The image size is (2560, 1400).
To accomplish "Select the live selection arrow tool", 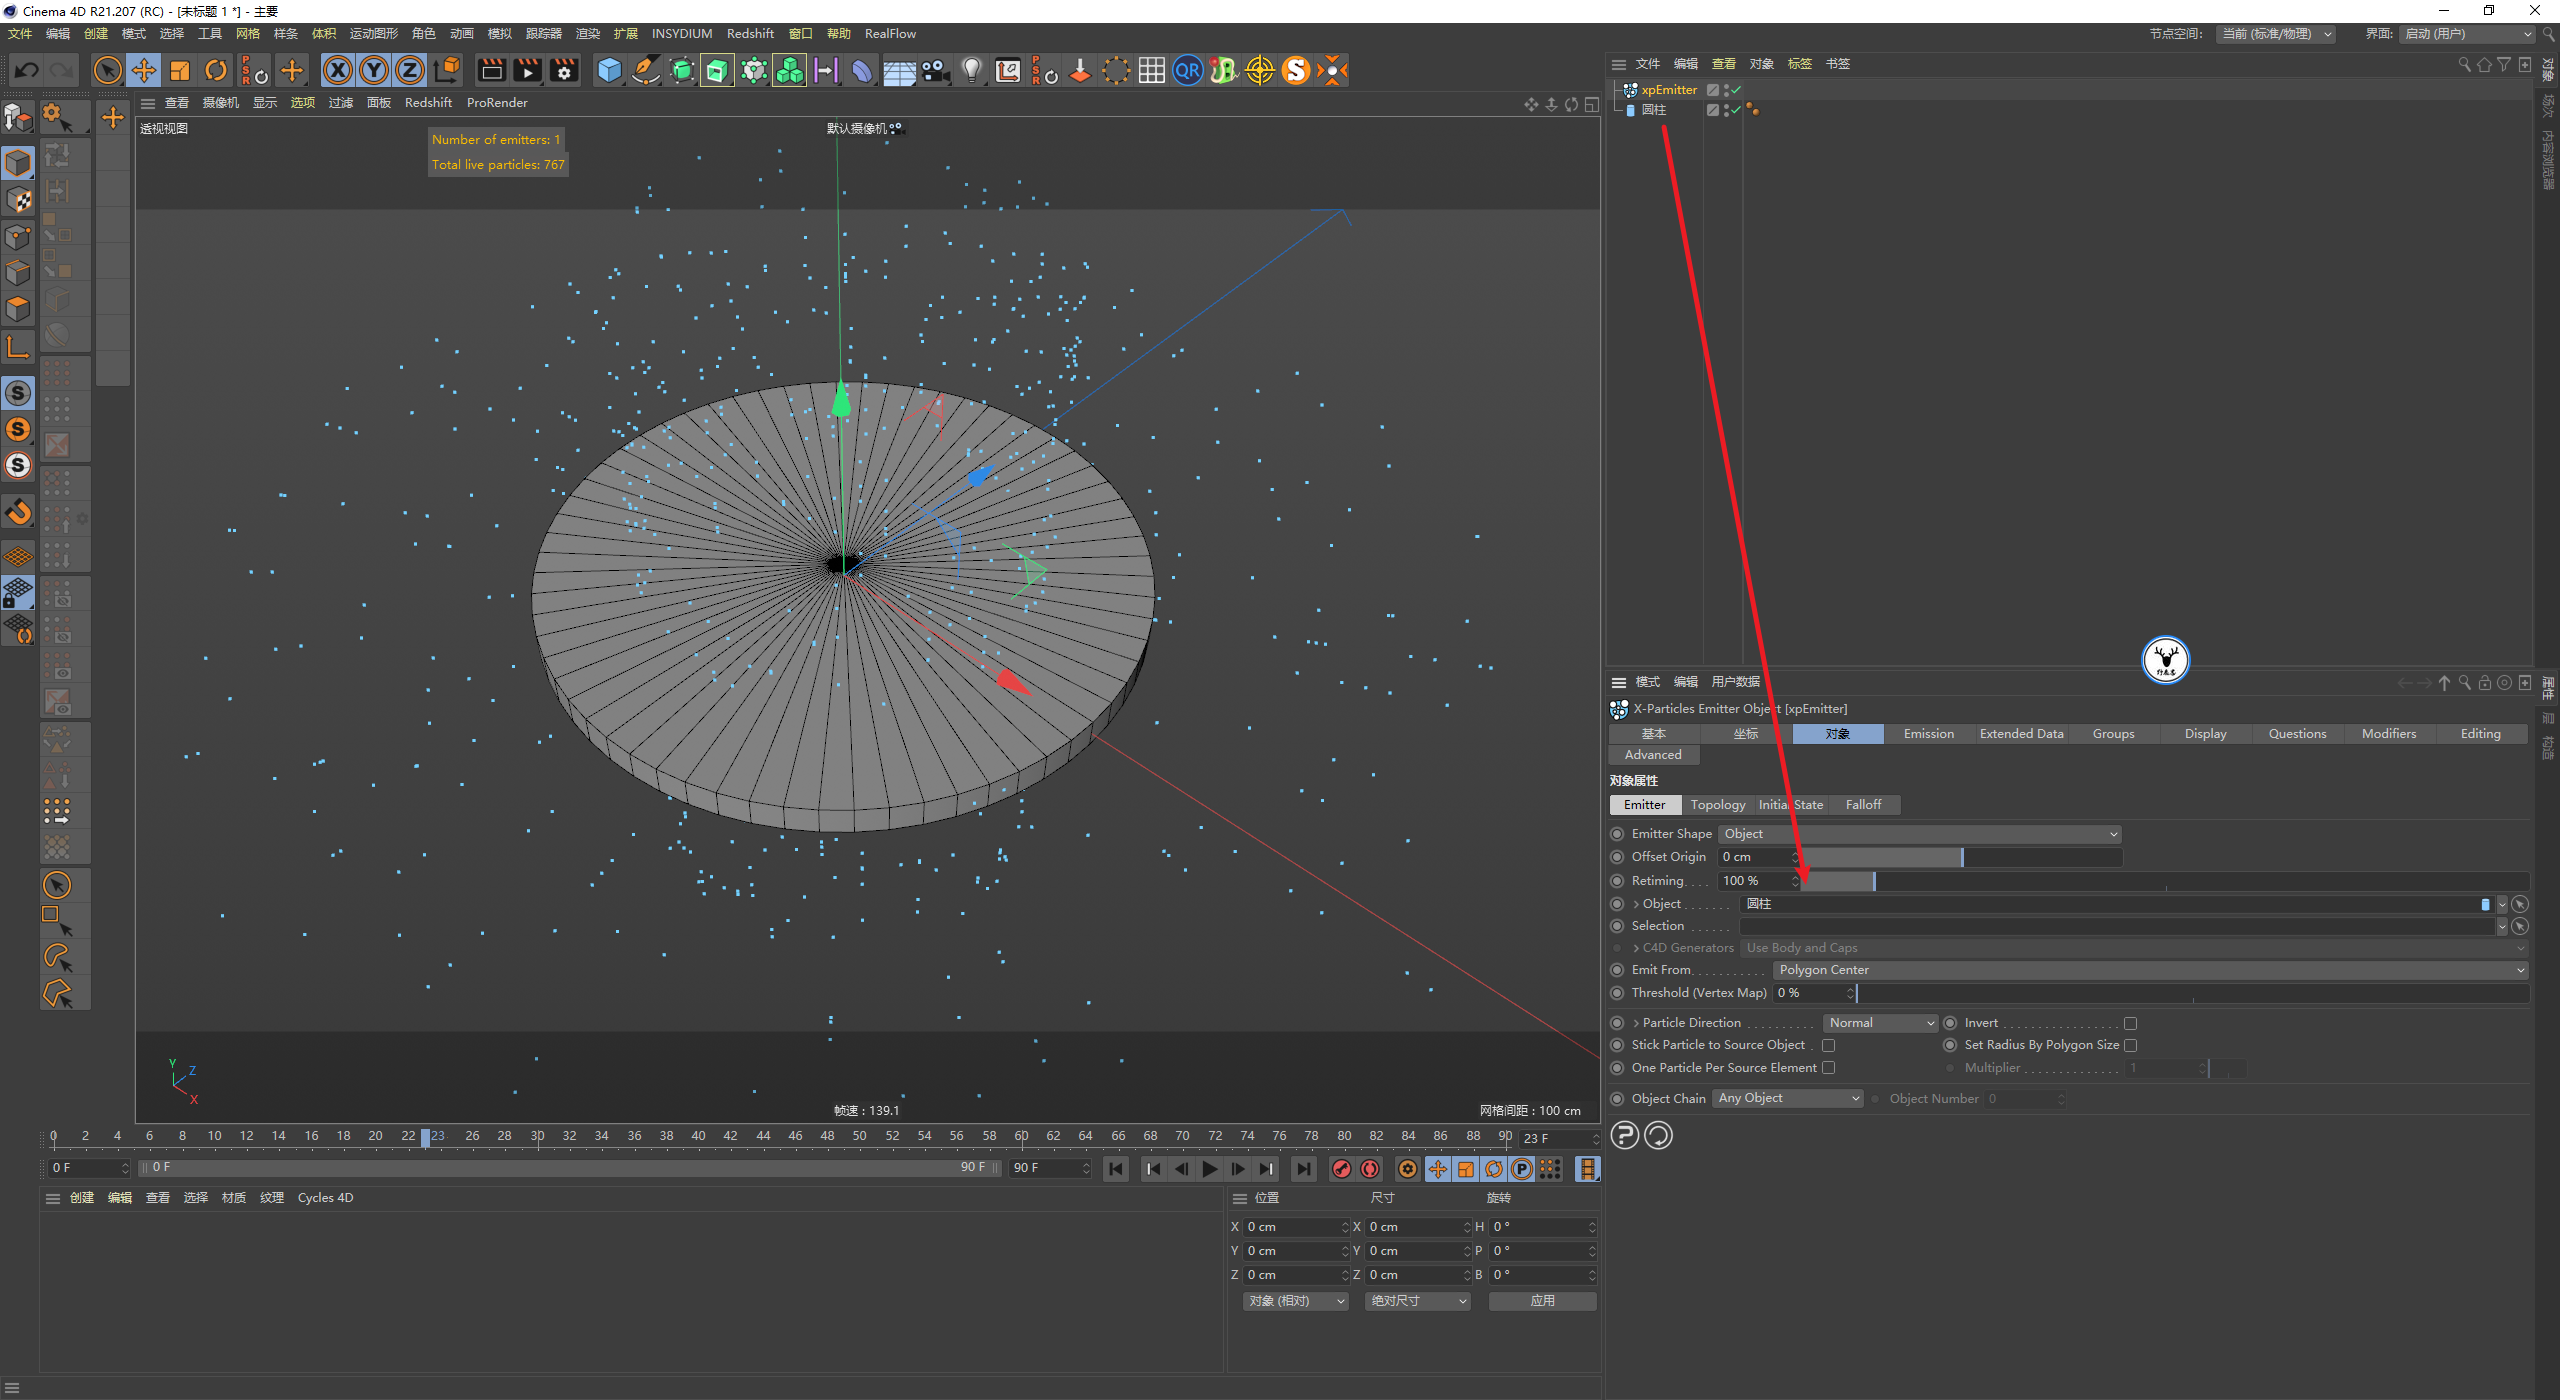I will 107,70.
